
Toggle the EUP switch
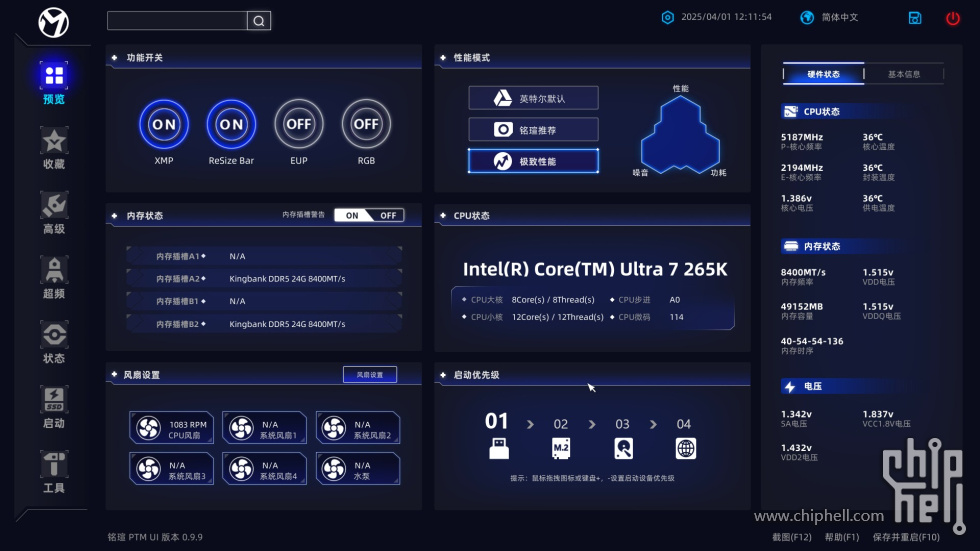(x=299, y=124)
